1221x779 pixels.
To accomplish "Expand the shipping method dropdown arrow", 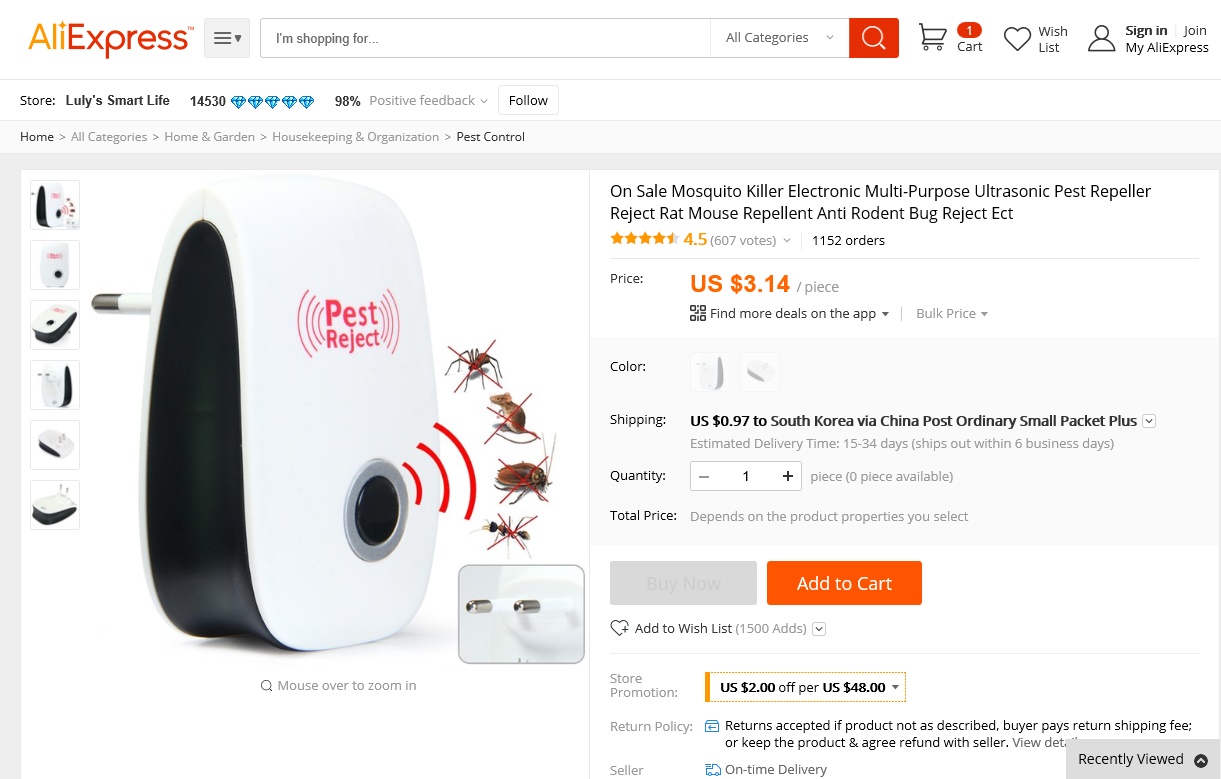I will coord(1149,421).
